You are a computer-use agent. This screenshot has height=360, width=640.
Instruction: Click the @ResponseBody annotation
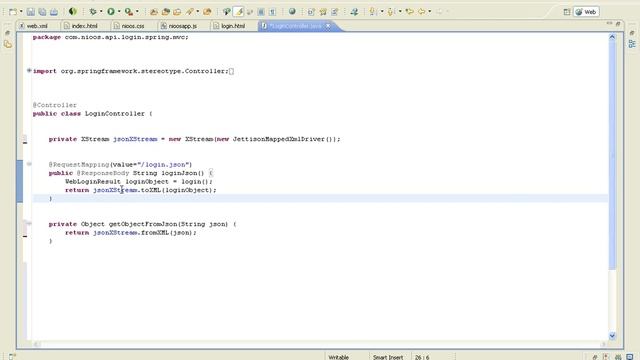click(x=103, y=173)
